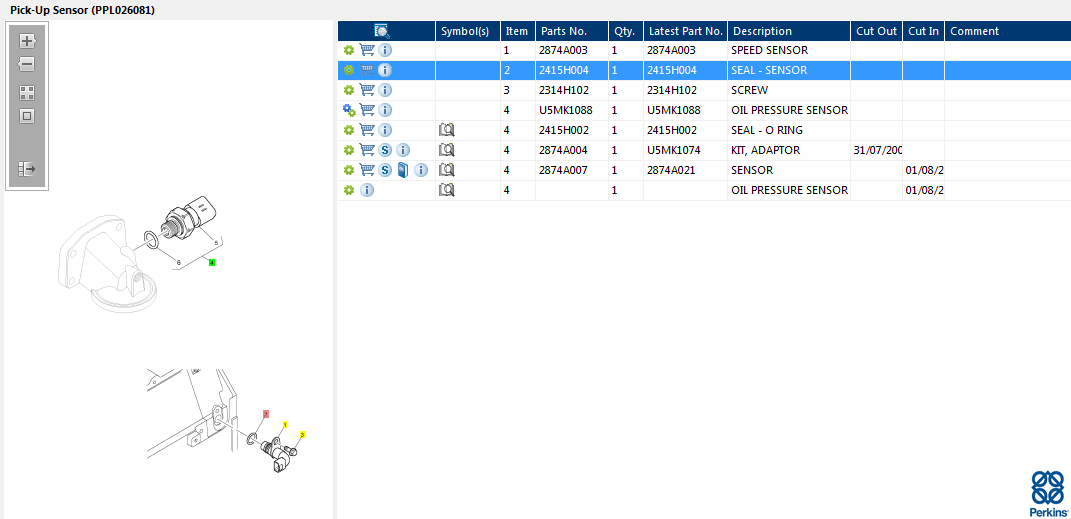Click the Cut Out column header
This screenshot has width=1071, height=519.
point(877,31)
